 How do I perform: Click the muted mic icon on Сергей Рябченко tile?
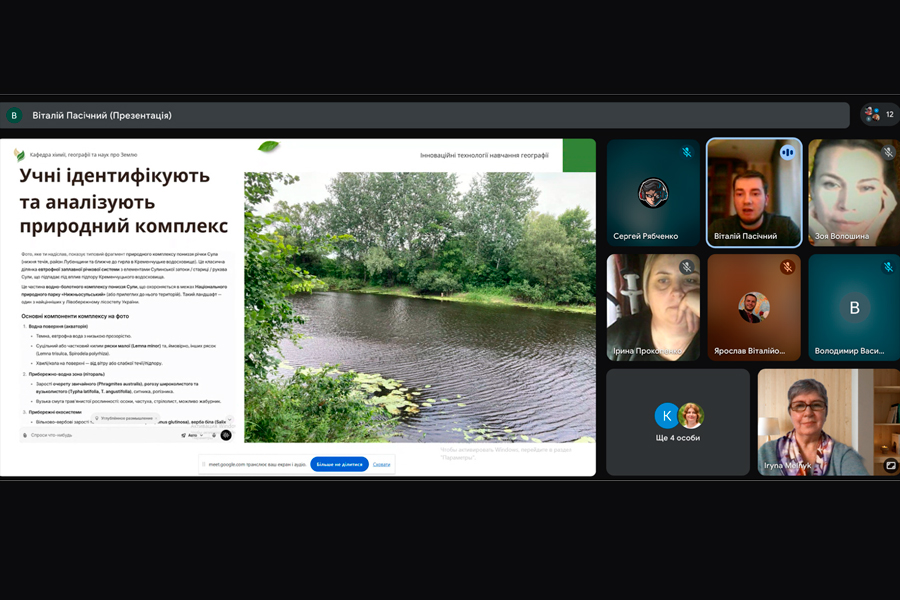[x=686, y=152]
